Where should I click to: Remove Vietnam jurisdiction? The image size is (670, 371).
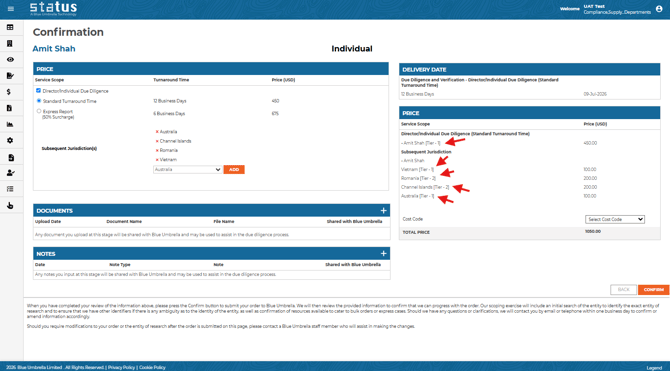157,159
